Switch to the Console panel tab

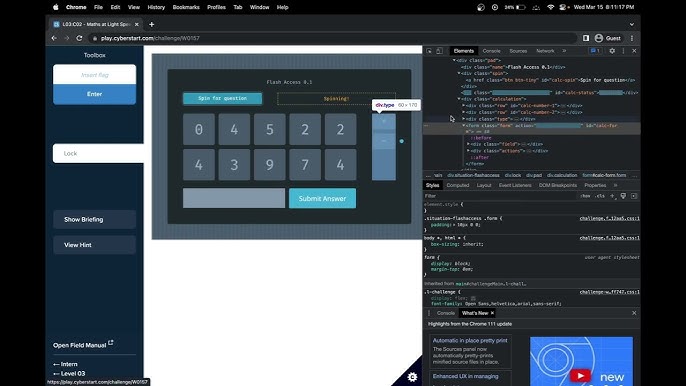pyautogui.click(x=491, y=51)
